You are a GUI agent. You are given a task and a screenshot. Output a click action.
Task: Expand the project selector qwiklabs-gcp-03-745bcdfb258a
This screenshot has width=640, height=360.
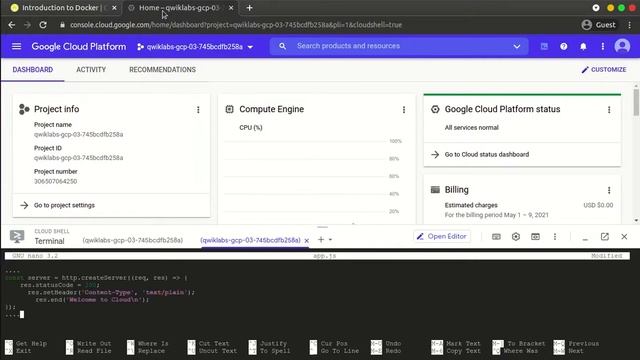pyautogui.click(x=195, y=47)
